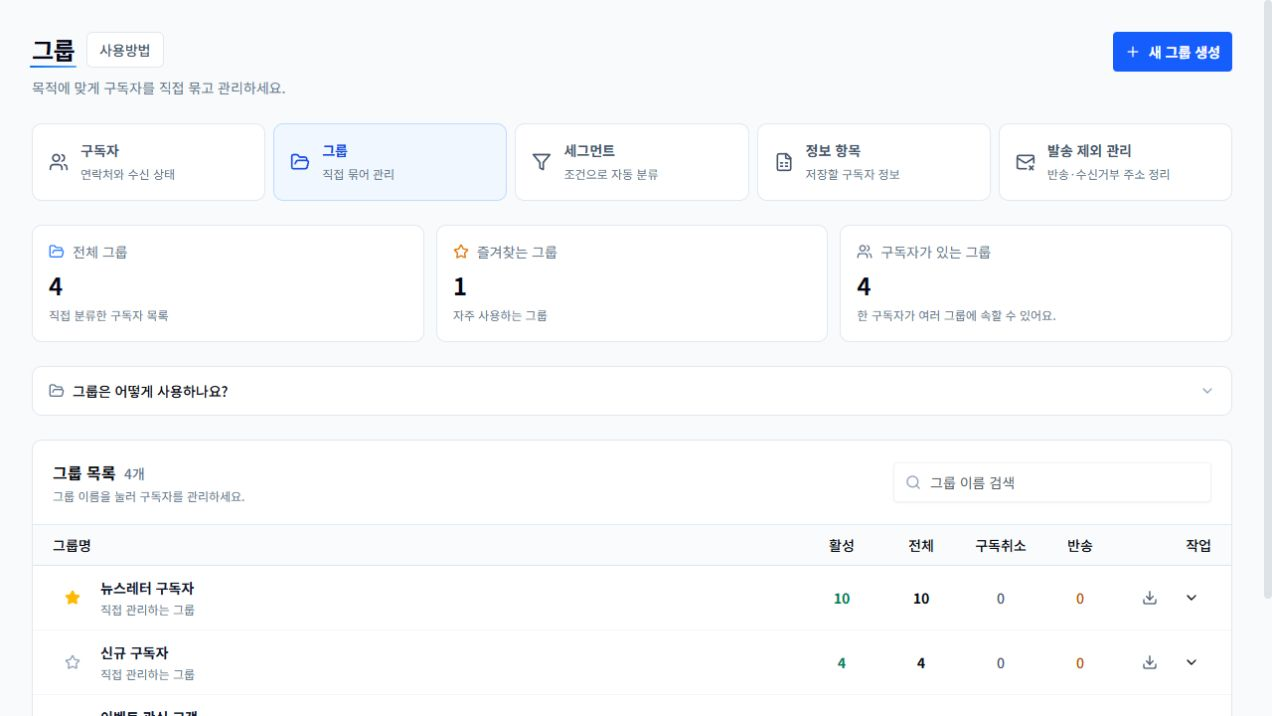Viewport: 1272px width, 716px height.
Task: Expand the 그룹은 어떻게 사용하나요? section
Action: [x=632, y=391]
